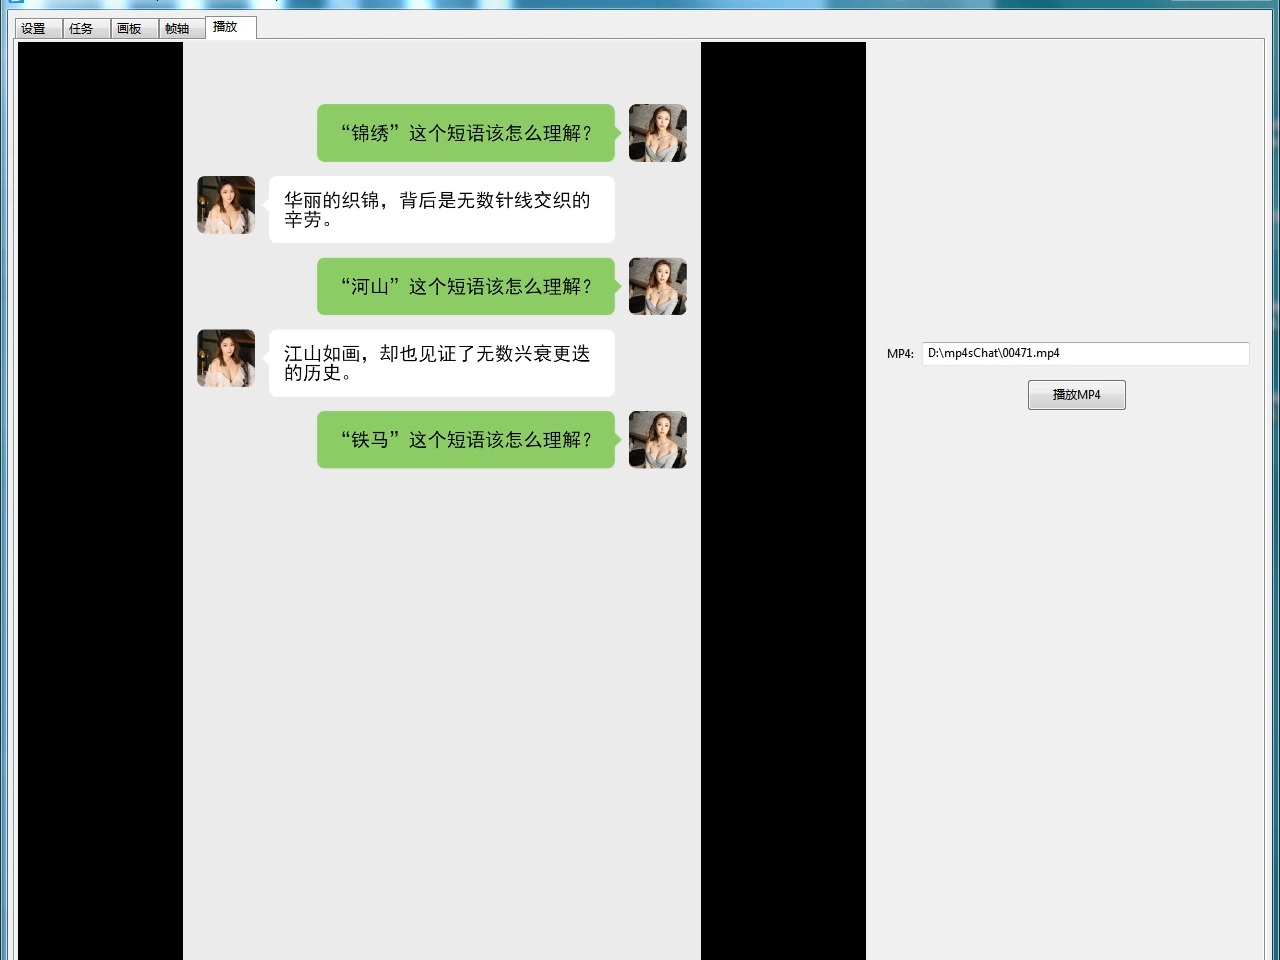Click the MP4: label
This screenshot has width=1280, height=960.
[x=900, y=354]
